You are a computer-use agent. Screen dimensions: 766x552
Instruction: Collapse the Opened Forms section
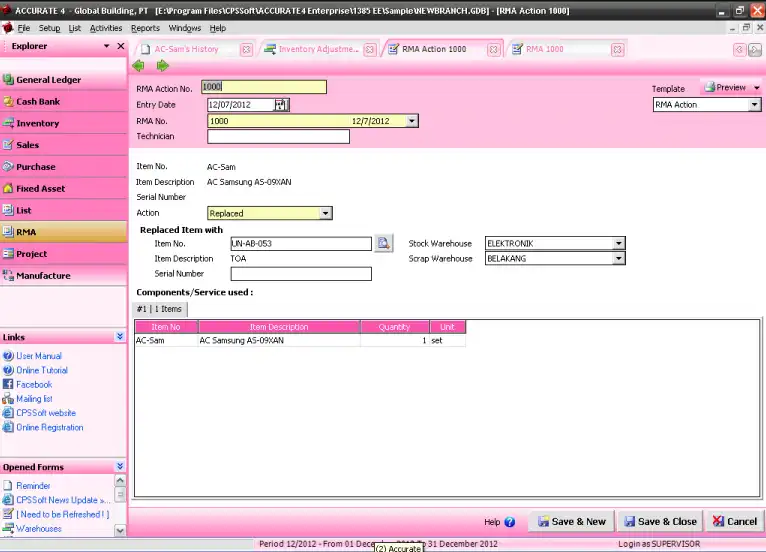click(120, 467)
